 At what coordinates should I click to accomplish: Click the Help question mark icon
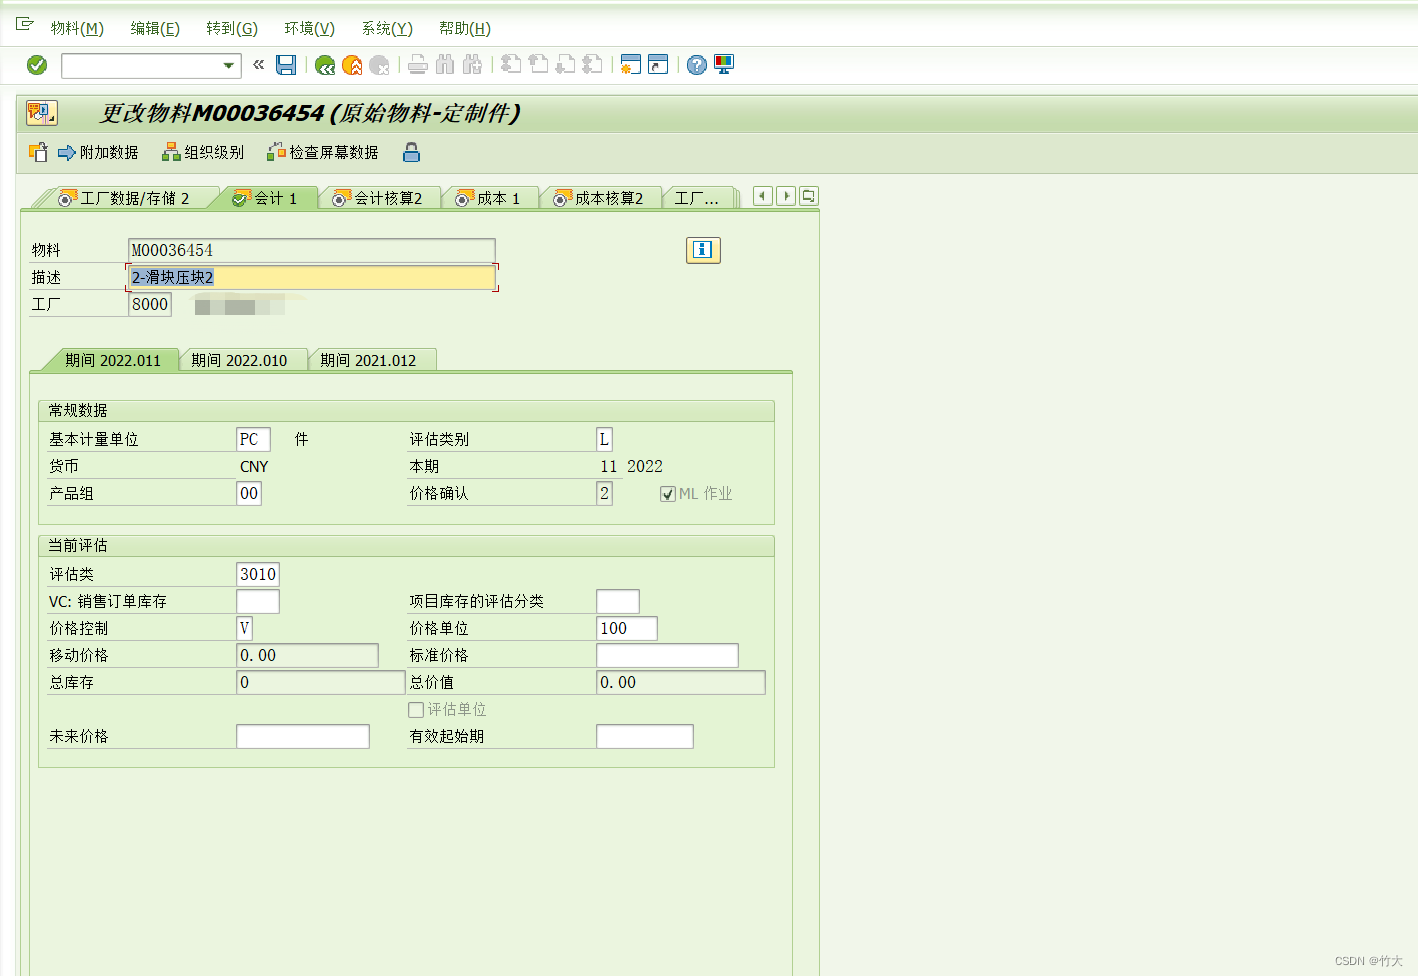(x=696, y=65)
